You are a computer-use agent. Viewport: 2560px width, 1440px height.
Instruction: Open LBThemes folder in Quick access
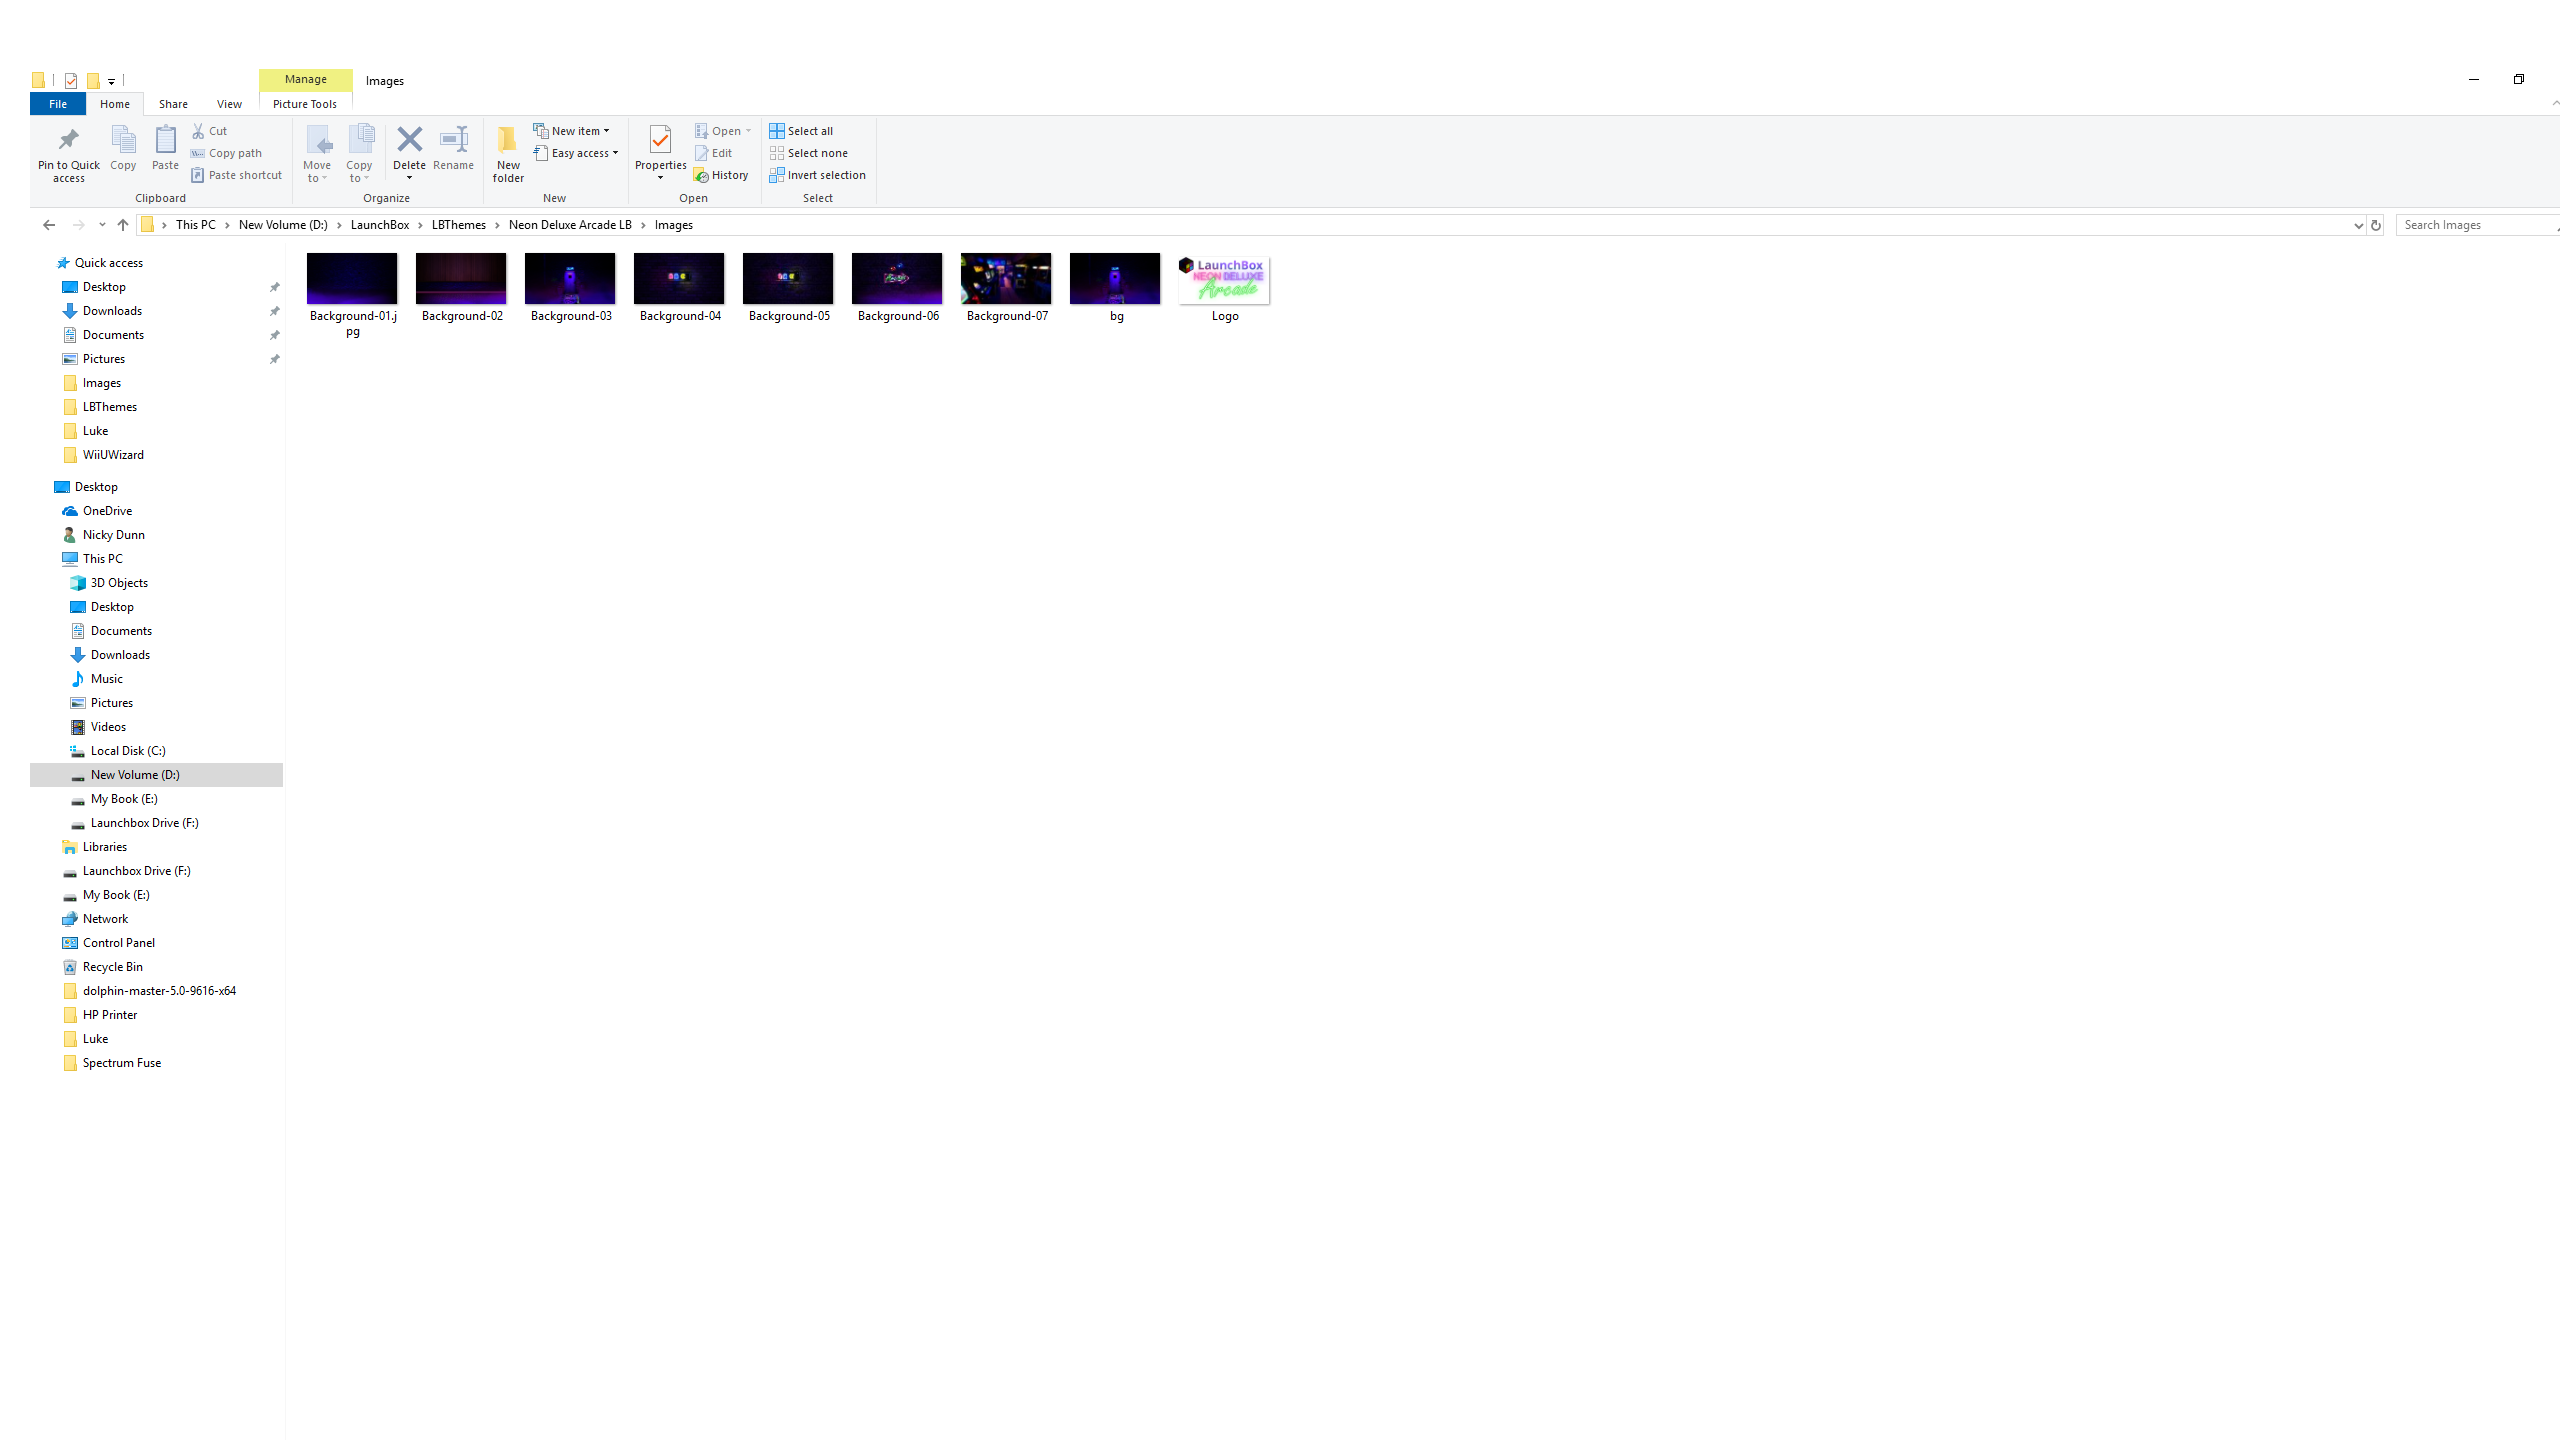coord(110,407)
